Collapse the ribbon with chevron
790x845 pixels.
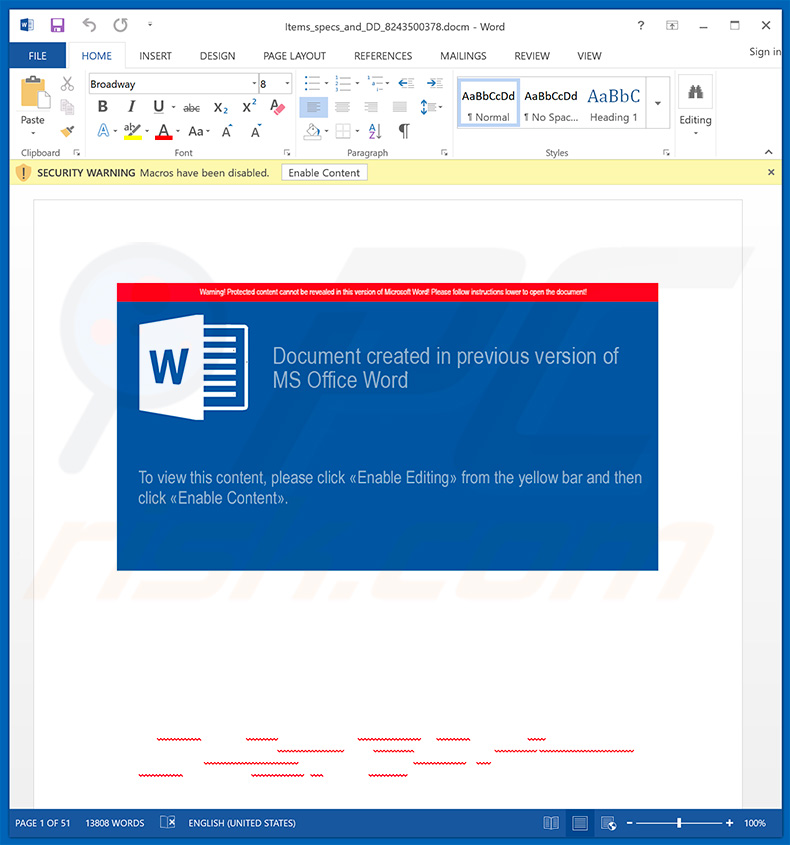click(768, 152)
